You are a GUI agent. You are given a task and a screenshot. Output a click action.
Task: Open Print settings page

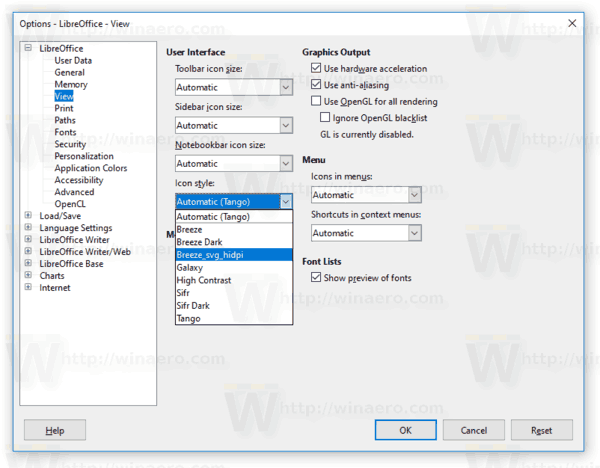64,108
